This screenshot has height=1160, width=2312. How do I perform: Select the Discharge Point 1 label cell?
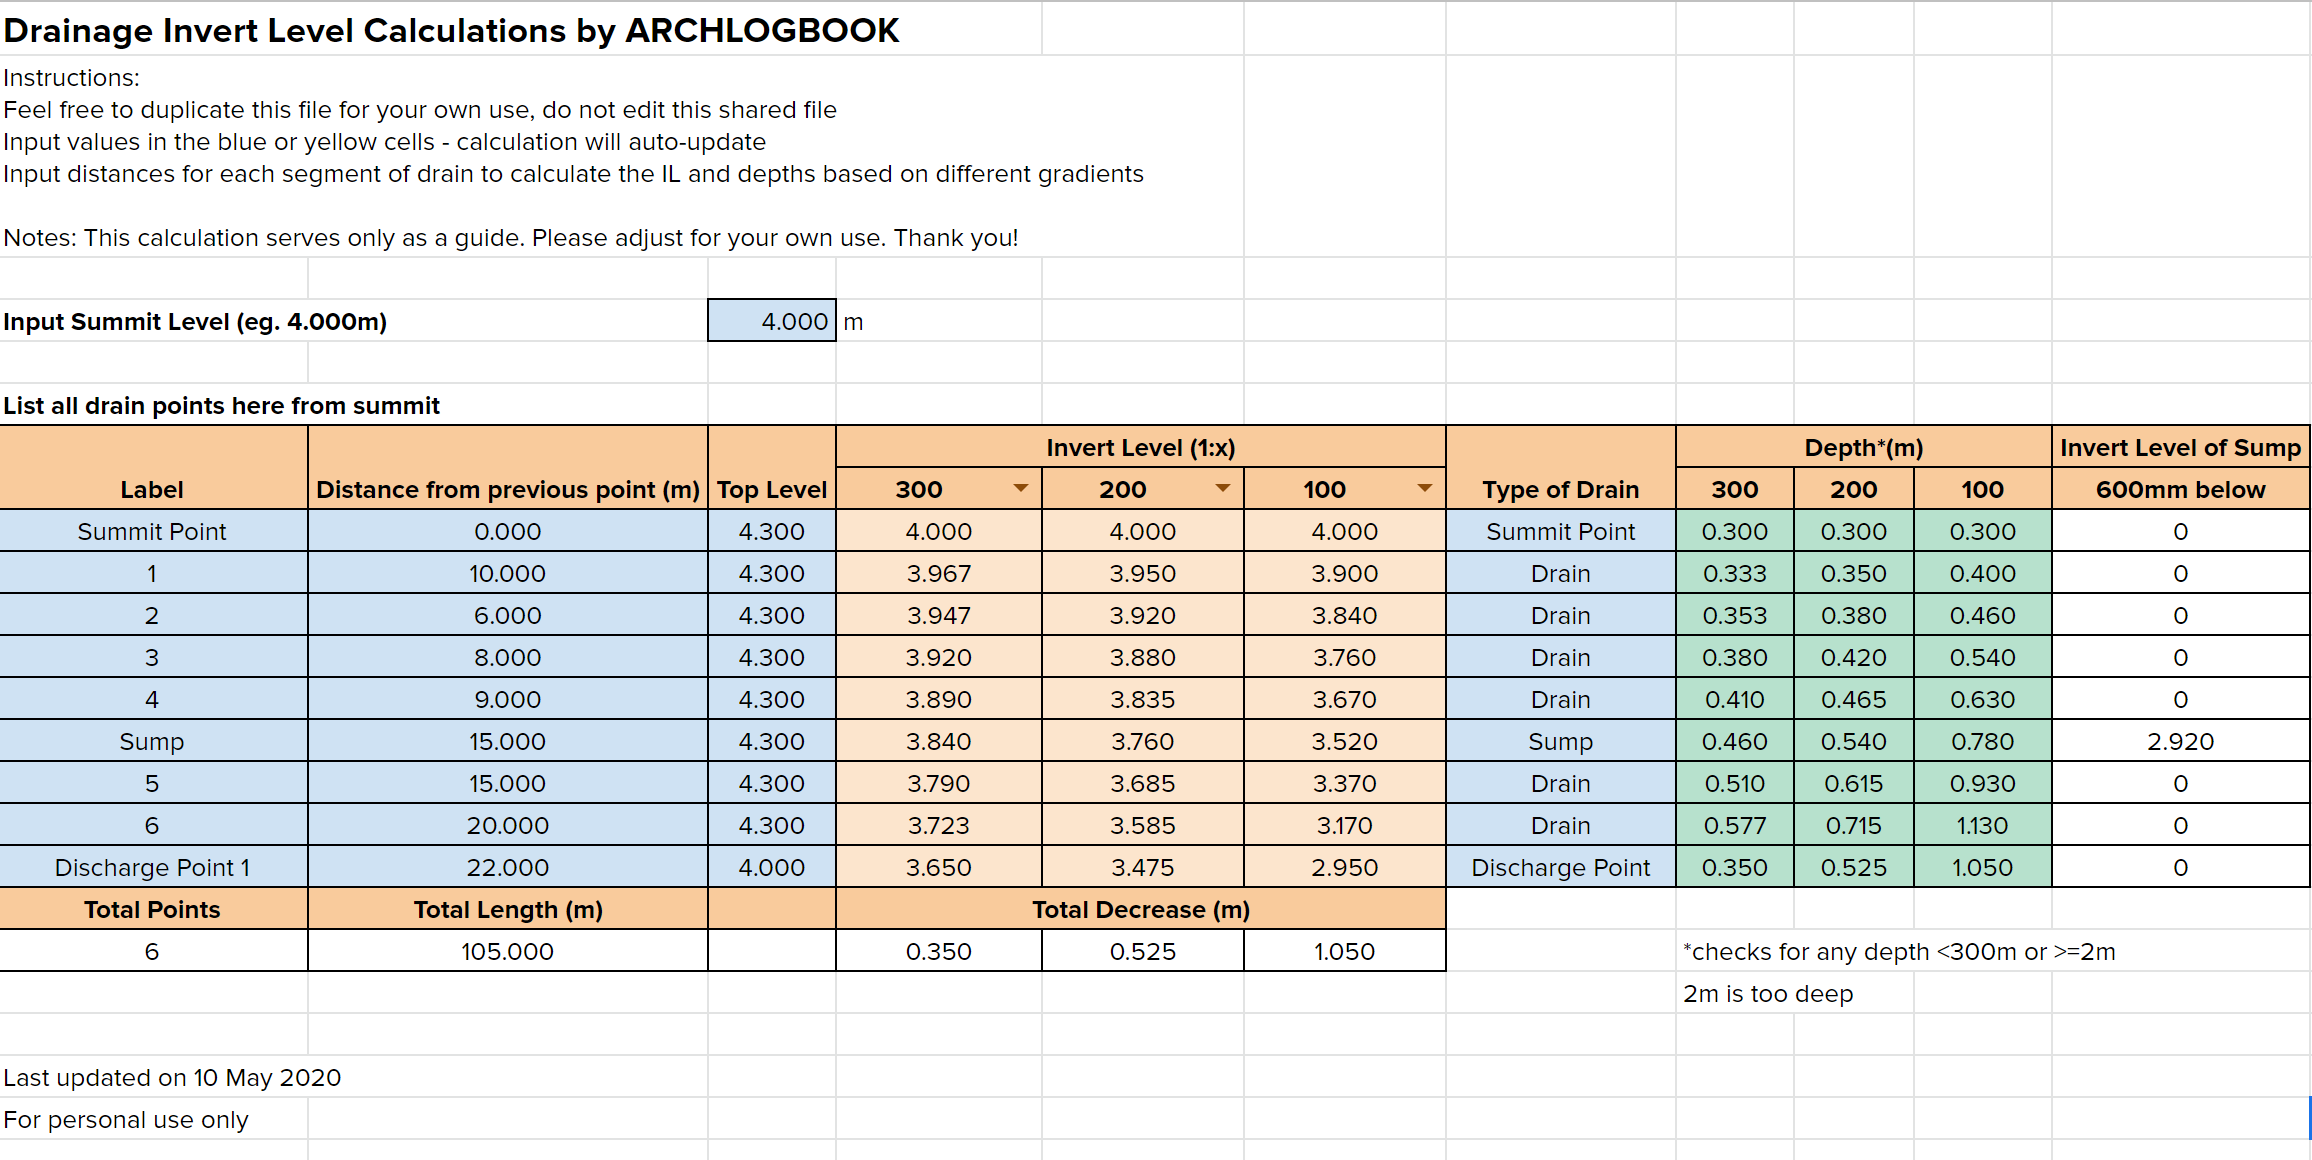152,867
